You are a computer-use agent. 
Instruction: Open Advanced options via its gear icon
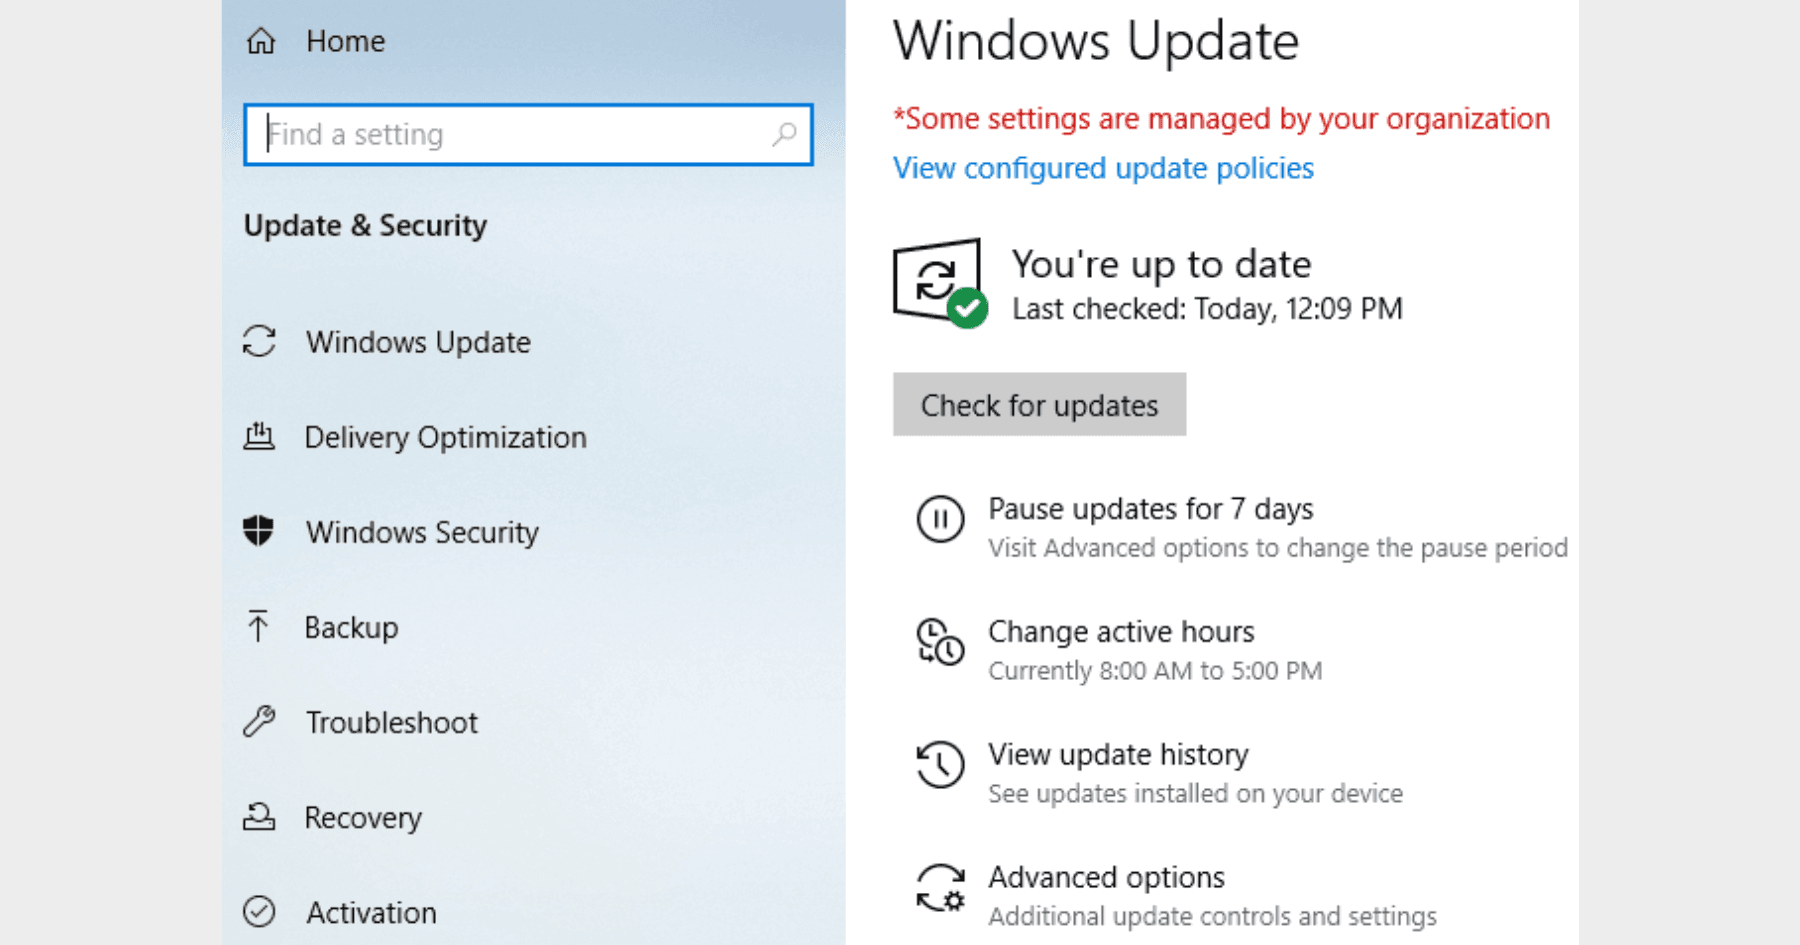[939, 889]
